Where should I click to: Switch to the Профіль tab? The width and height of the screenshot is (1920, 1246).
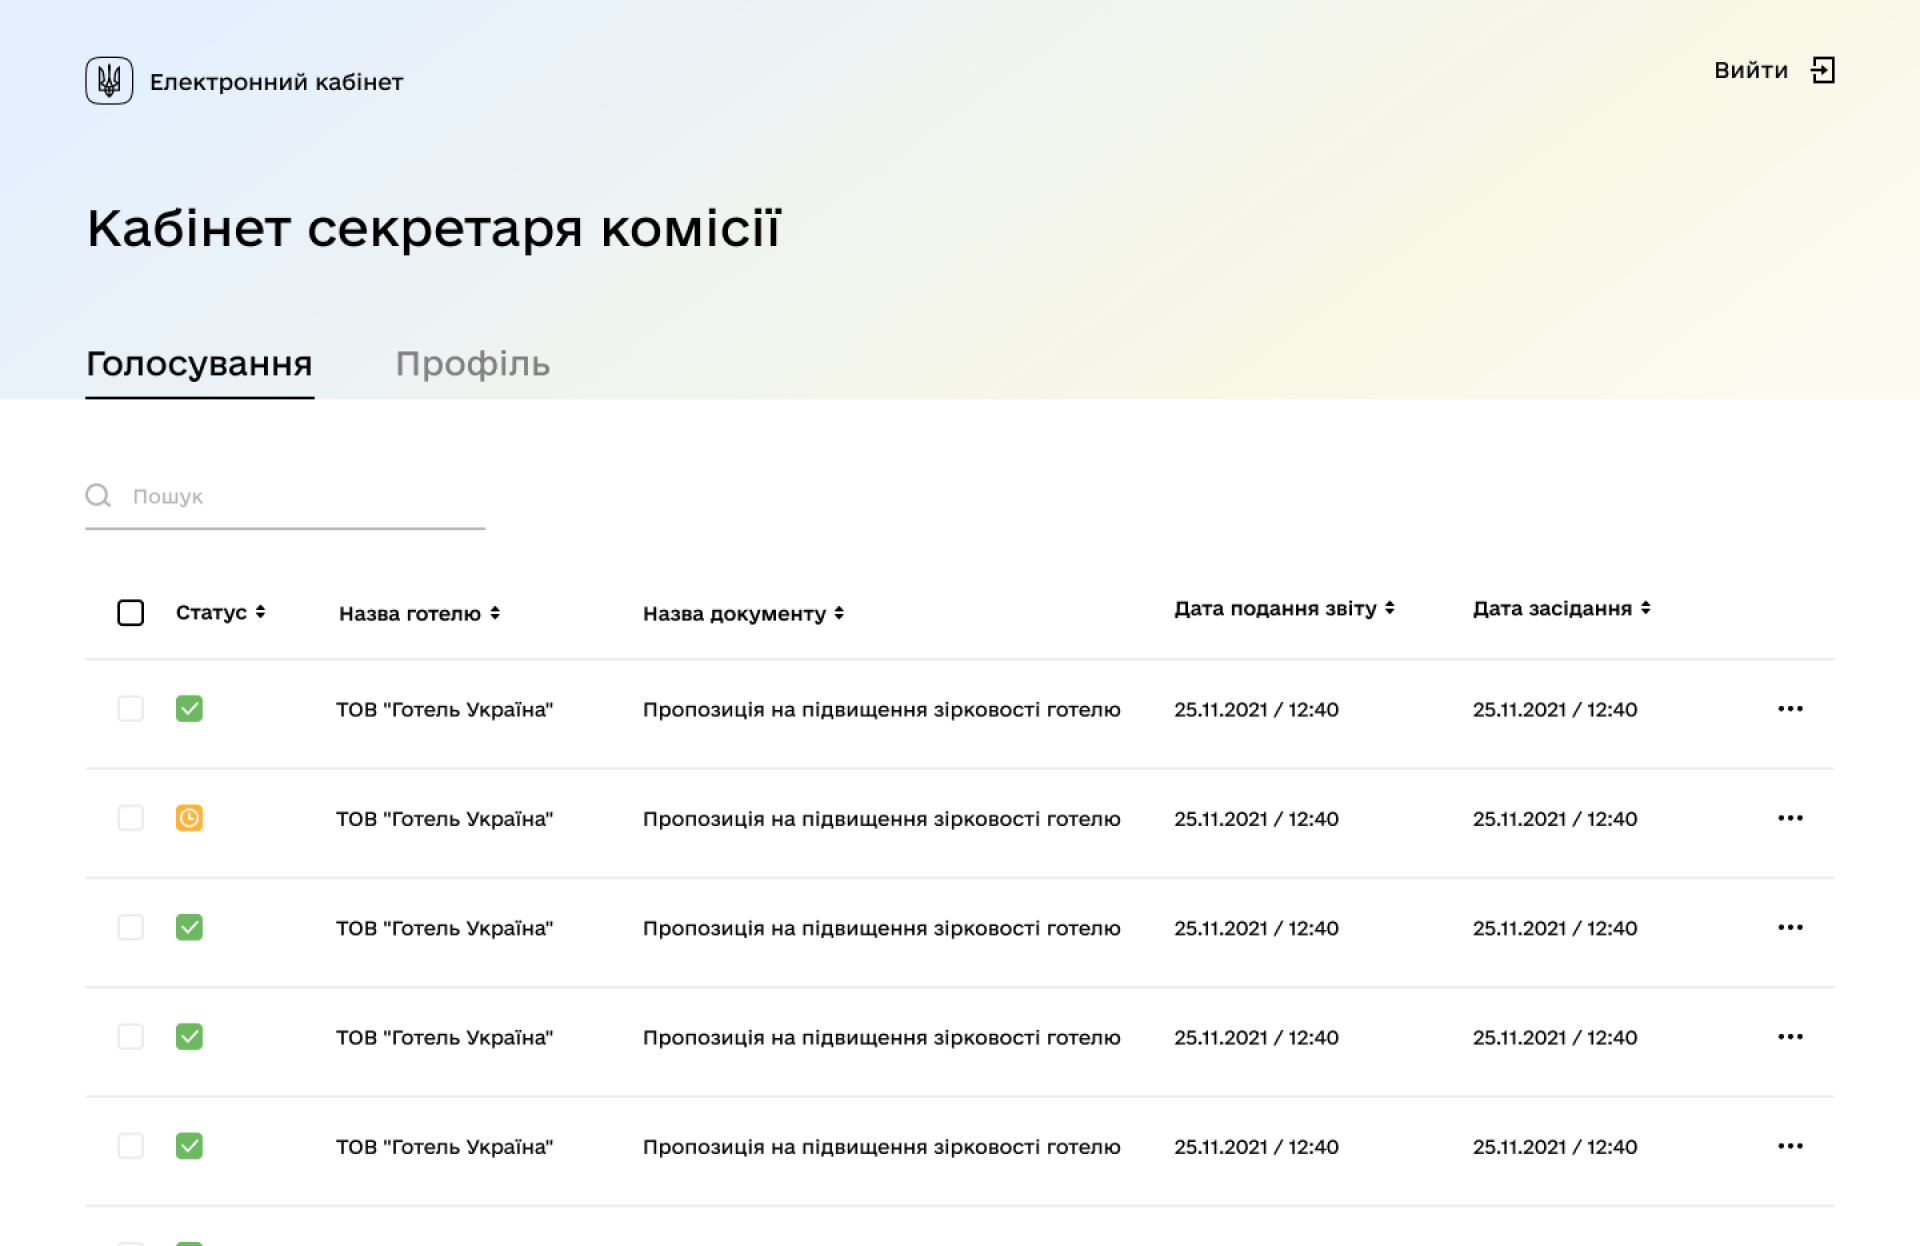coord(473,363)
